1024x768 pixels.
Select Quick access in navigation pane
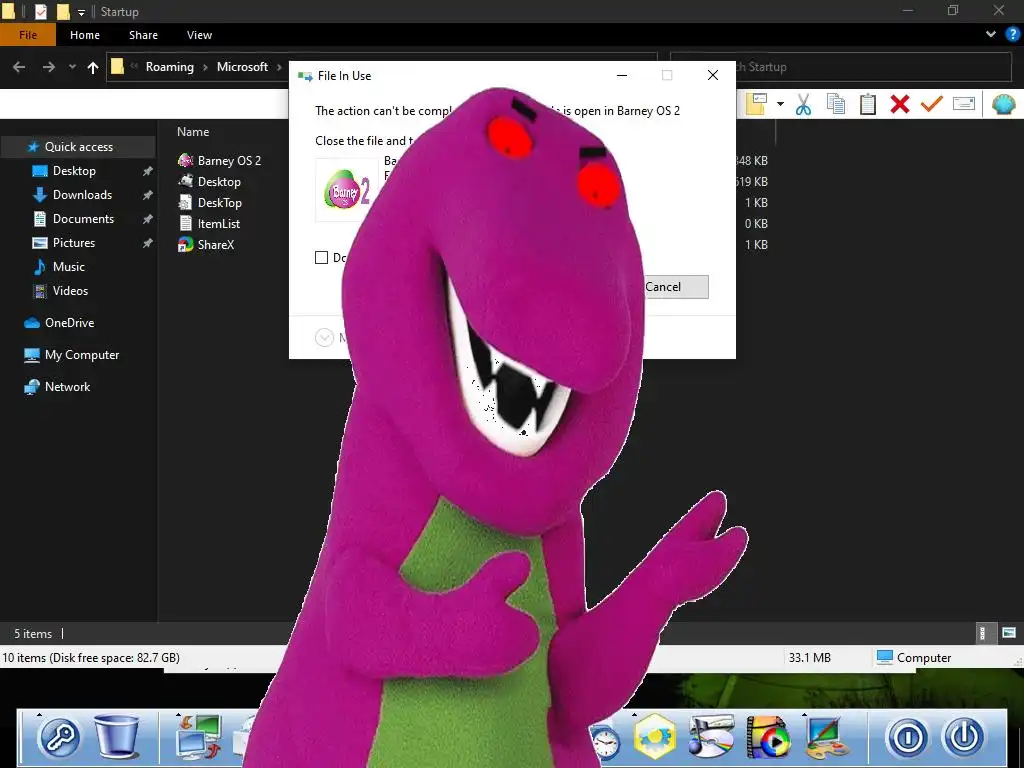click(x=78, y=147)
